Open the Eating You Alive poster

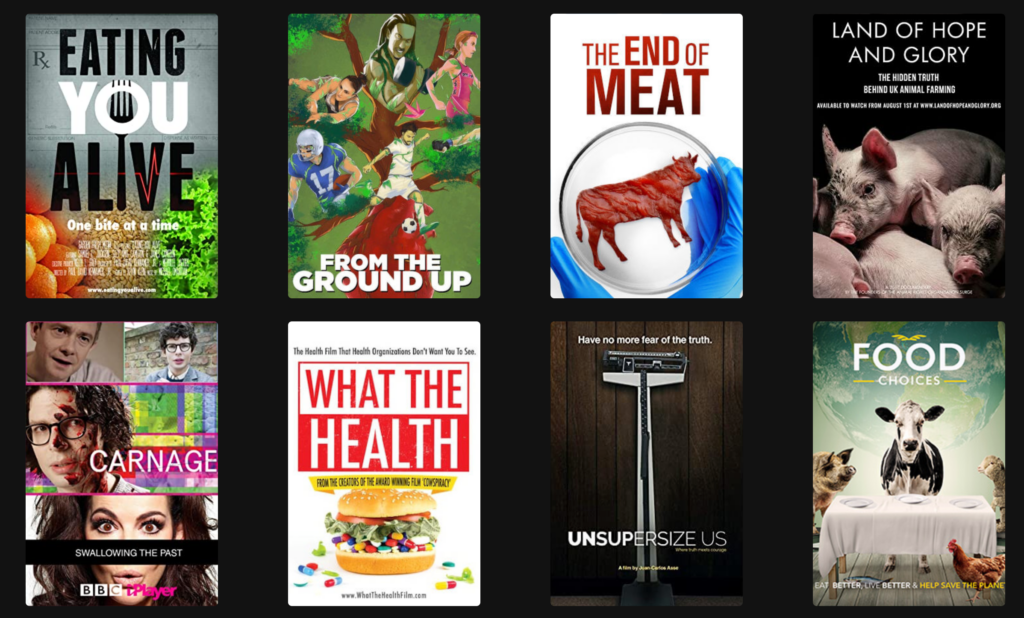[121, 155]
